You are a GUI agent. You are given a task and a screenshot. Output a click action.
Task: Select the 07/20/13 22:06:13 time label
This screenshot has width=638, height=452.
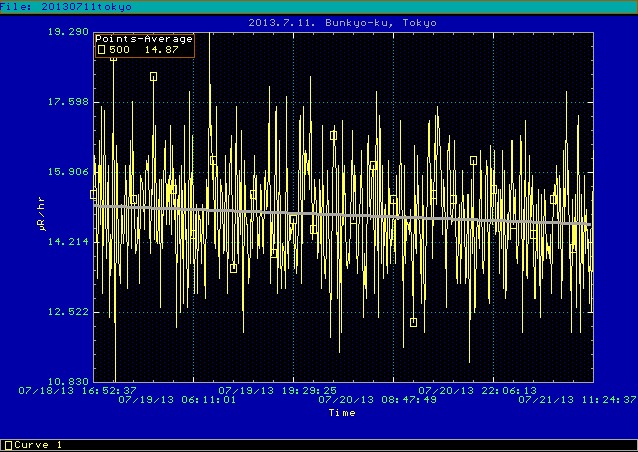(x=477, y=391)
